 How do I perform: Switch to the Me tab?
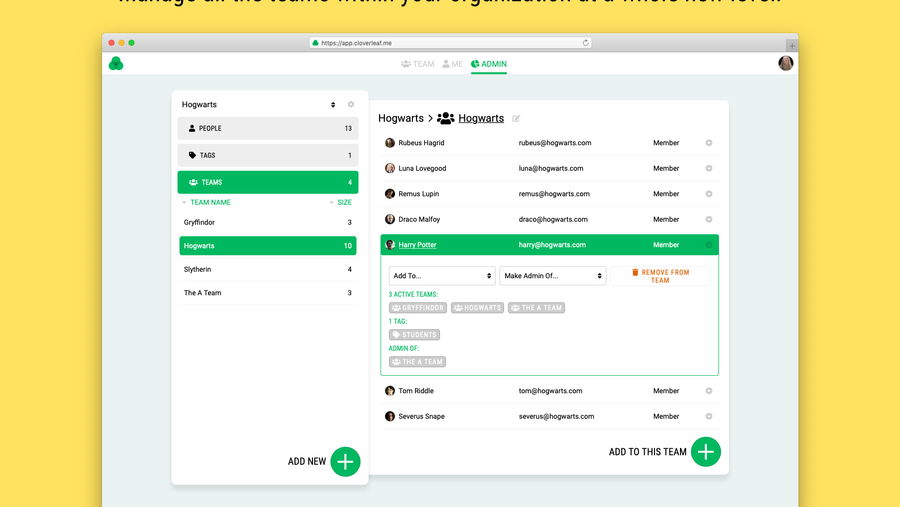(453, 64)
